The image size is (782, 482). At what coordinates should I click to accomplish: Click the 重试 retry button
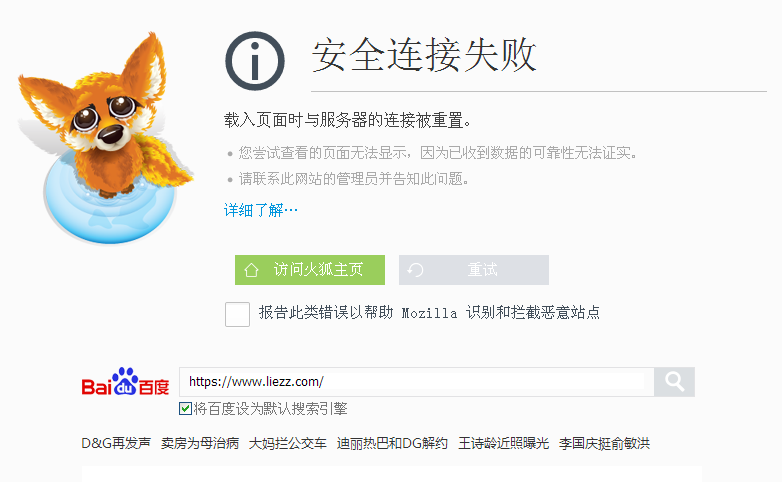pyautogui.click(x=474, y=270)
